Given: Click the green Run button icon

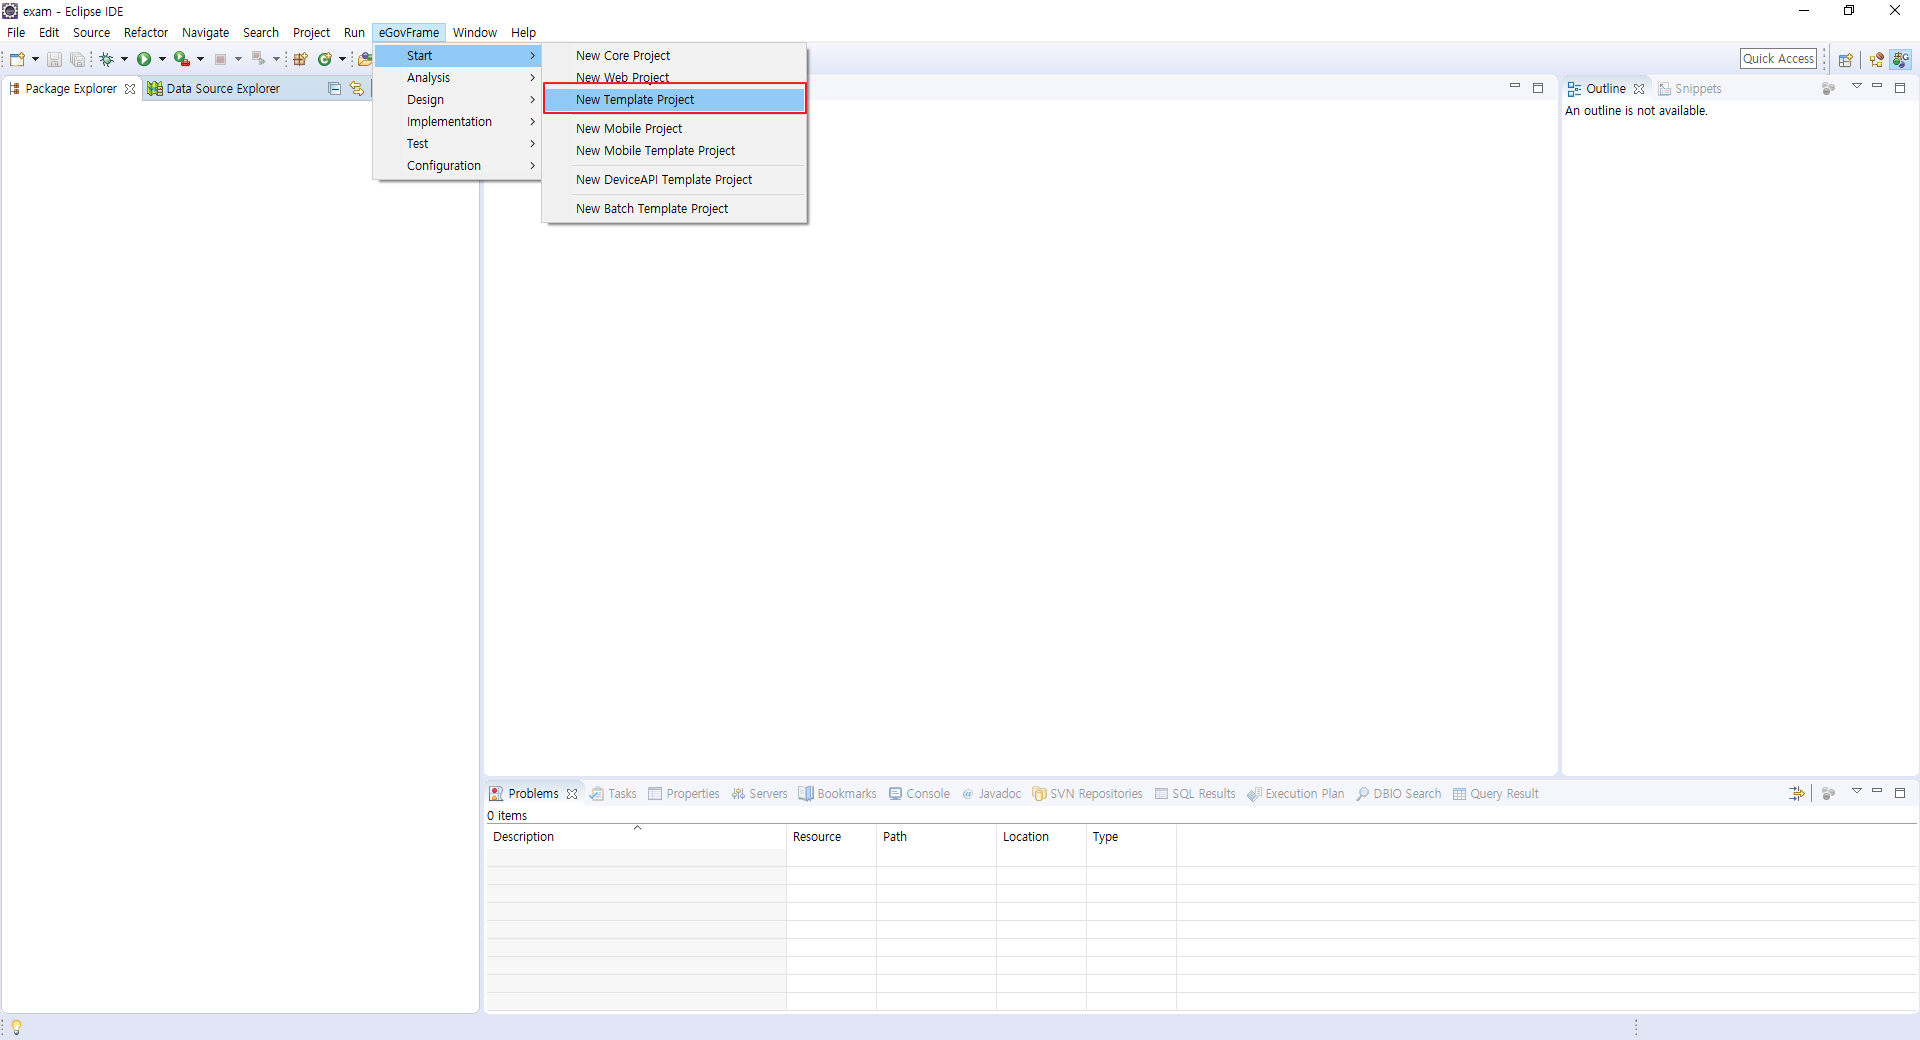Looking at the screenshot, I should [144, 59].
